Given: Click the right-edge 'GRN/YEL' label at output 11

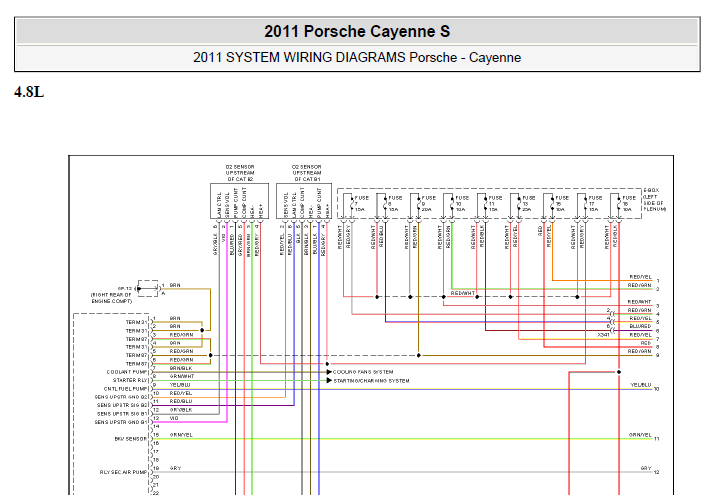Looking at the screenshot, I should (640, 434).
